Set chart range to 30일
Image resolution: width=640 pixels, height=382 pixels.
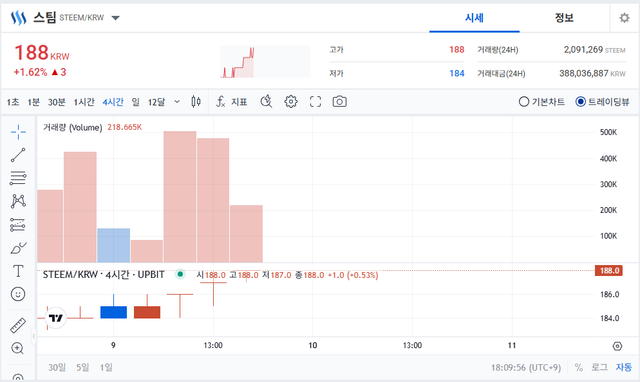[x=57, y=367]
